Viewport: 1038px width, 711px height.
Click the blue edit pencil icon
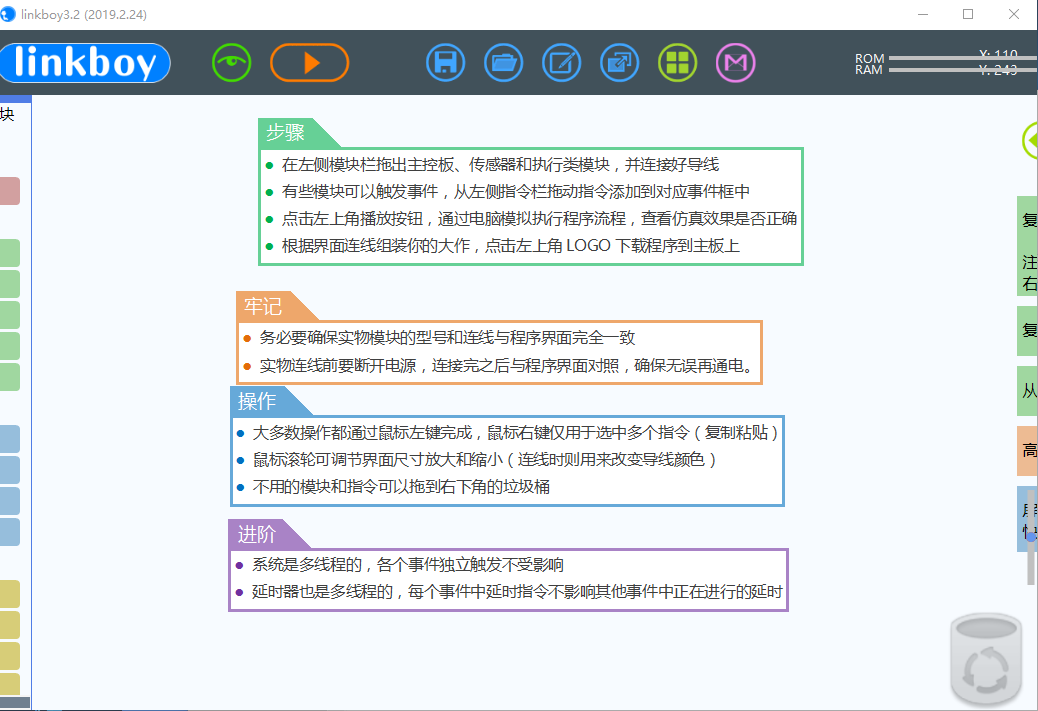pos(562,63)
